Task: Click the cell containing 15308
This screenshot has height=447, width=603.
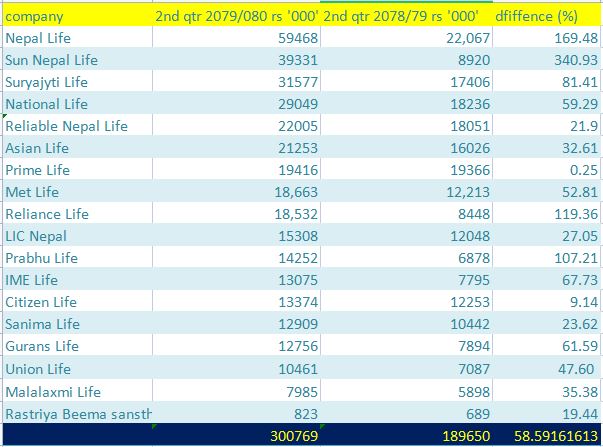Action: (x=237, y=235)
